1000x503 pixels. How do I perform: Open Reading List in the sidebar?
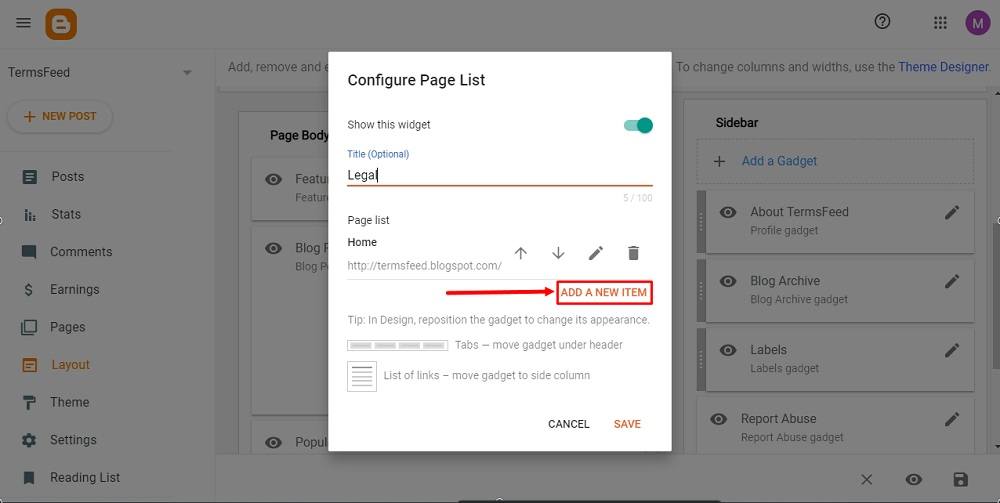85,477
